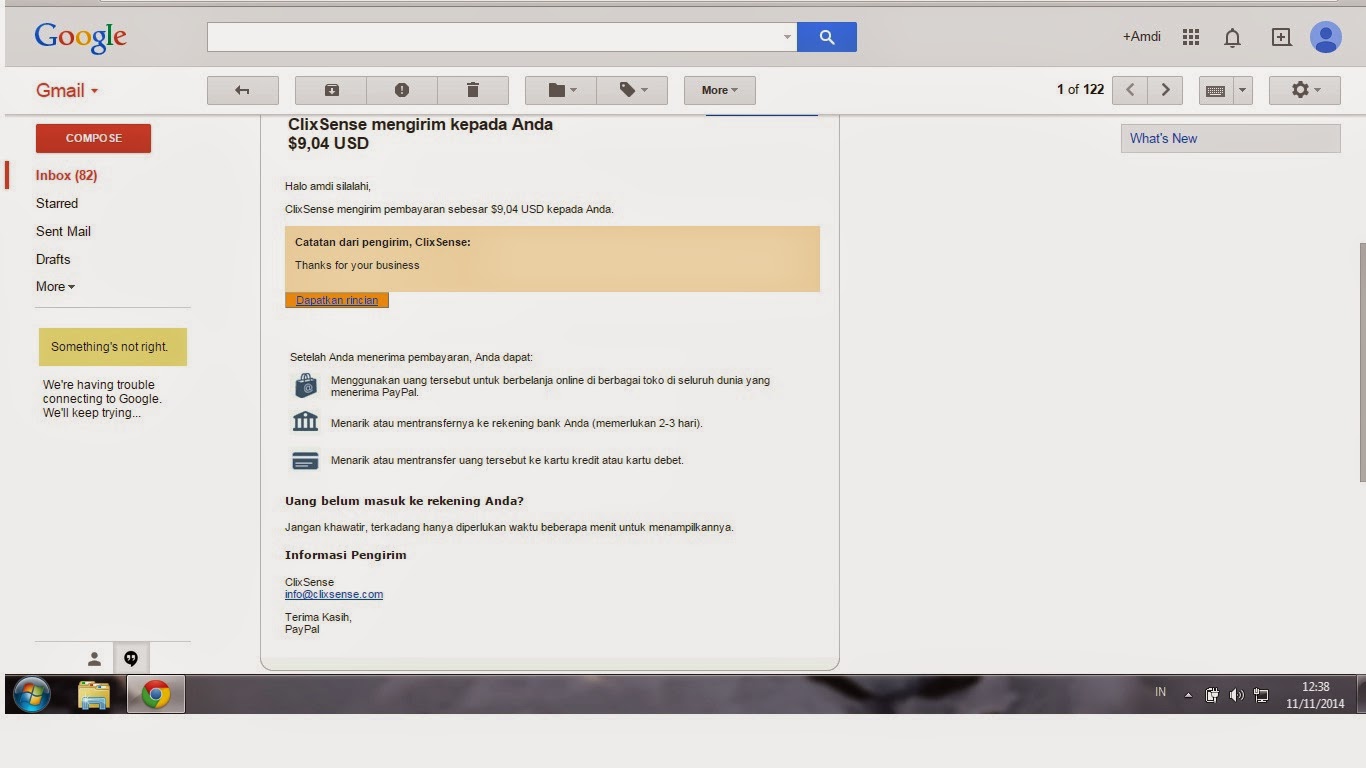This screenshot has width=1366, height=768.
Task: Show hidden tray icons arrow
Action: click(1188, 695)
